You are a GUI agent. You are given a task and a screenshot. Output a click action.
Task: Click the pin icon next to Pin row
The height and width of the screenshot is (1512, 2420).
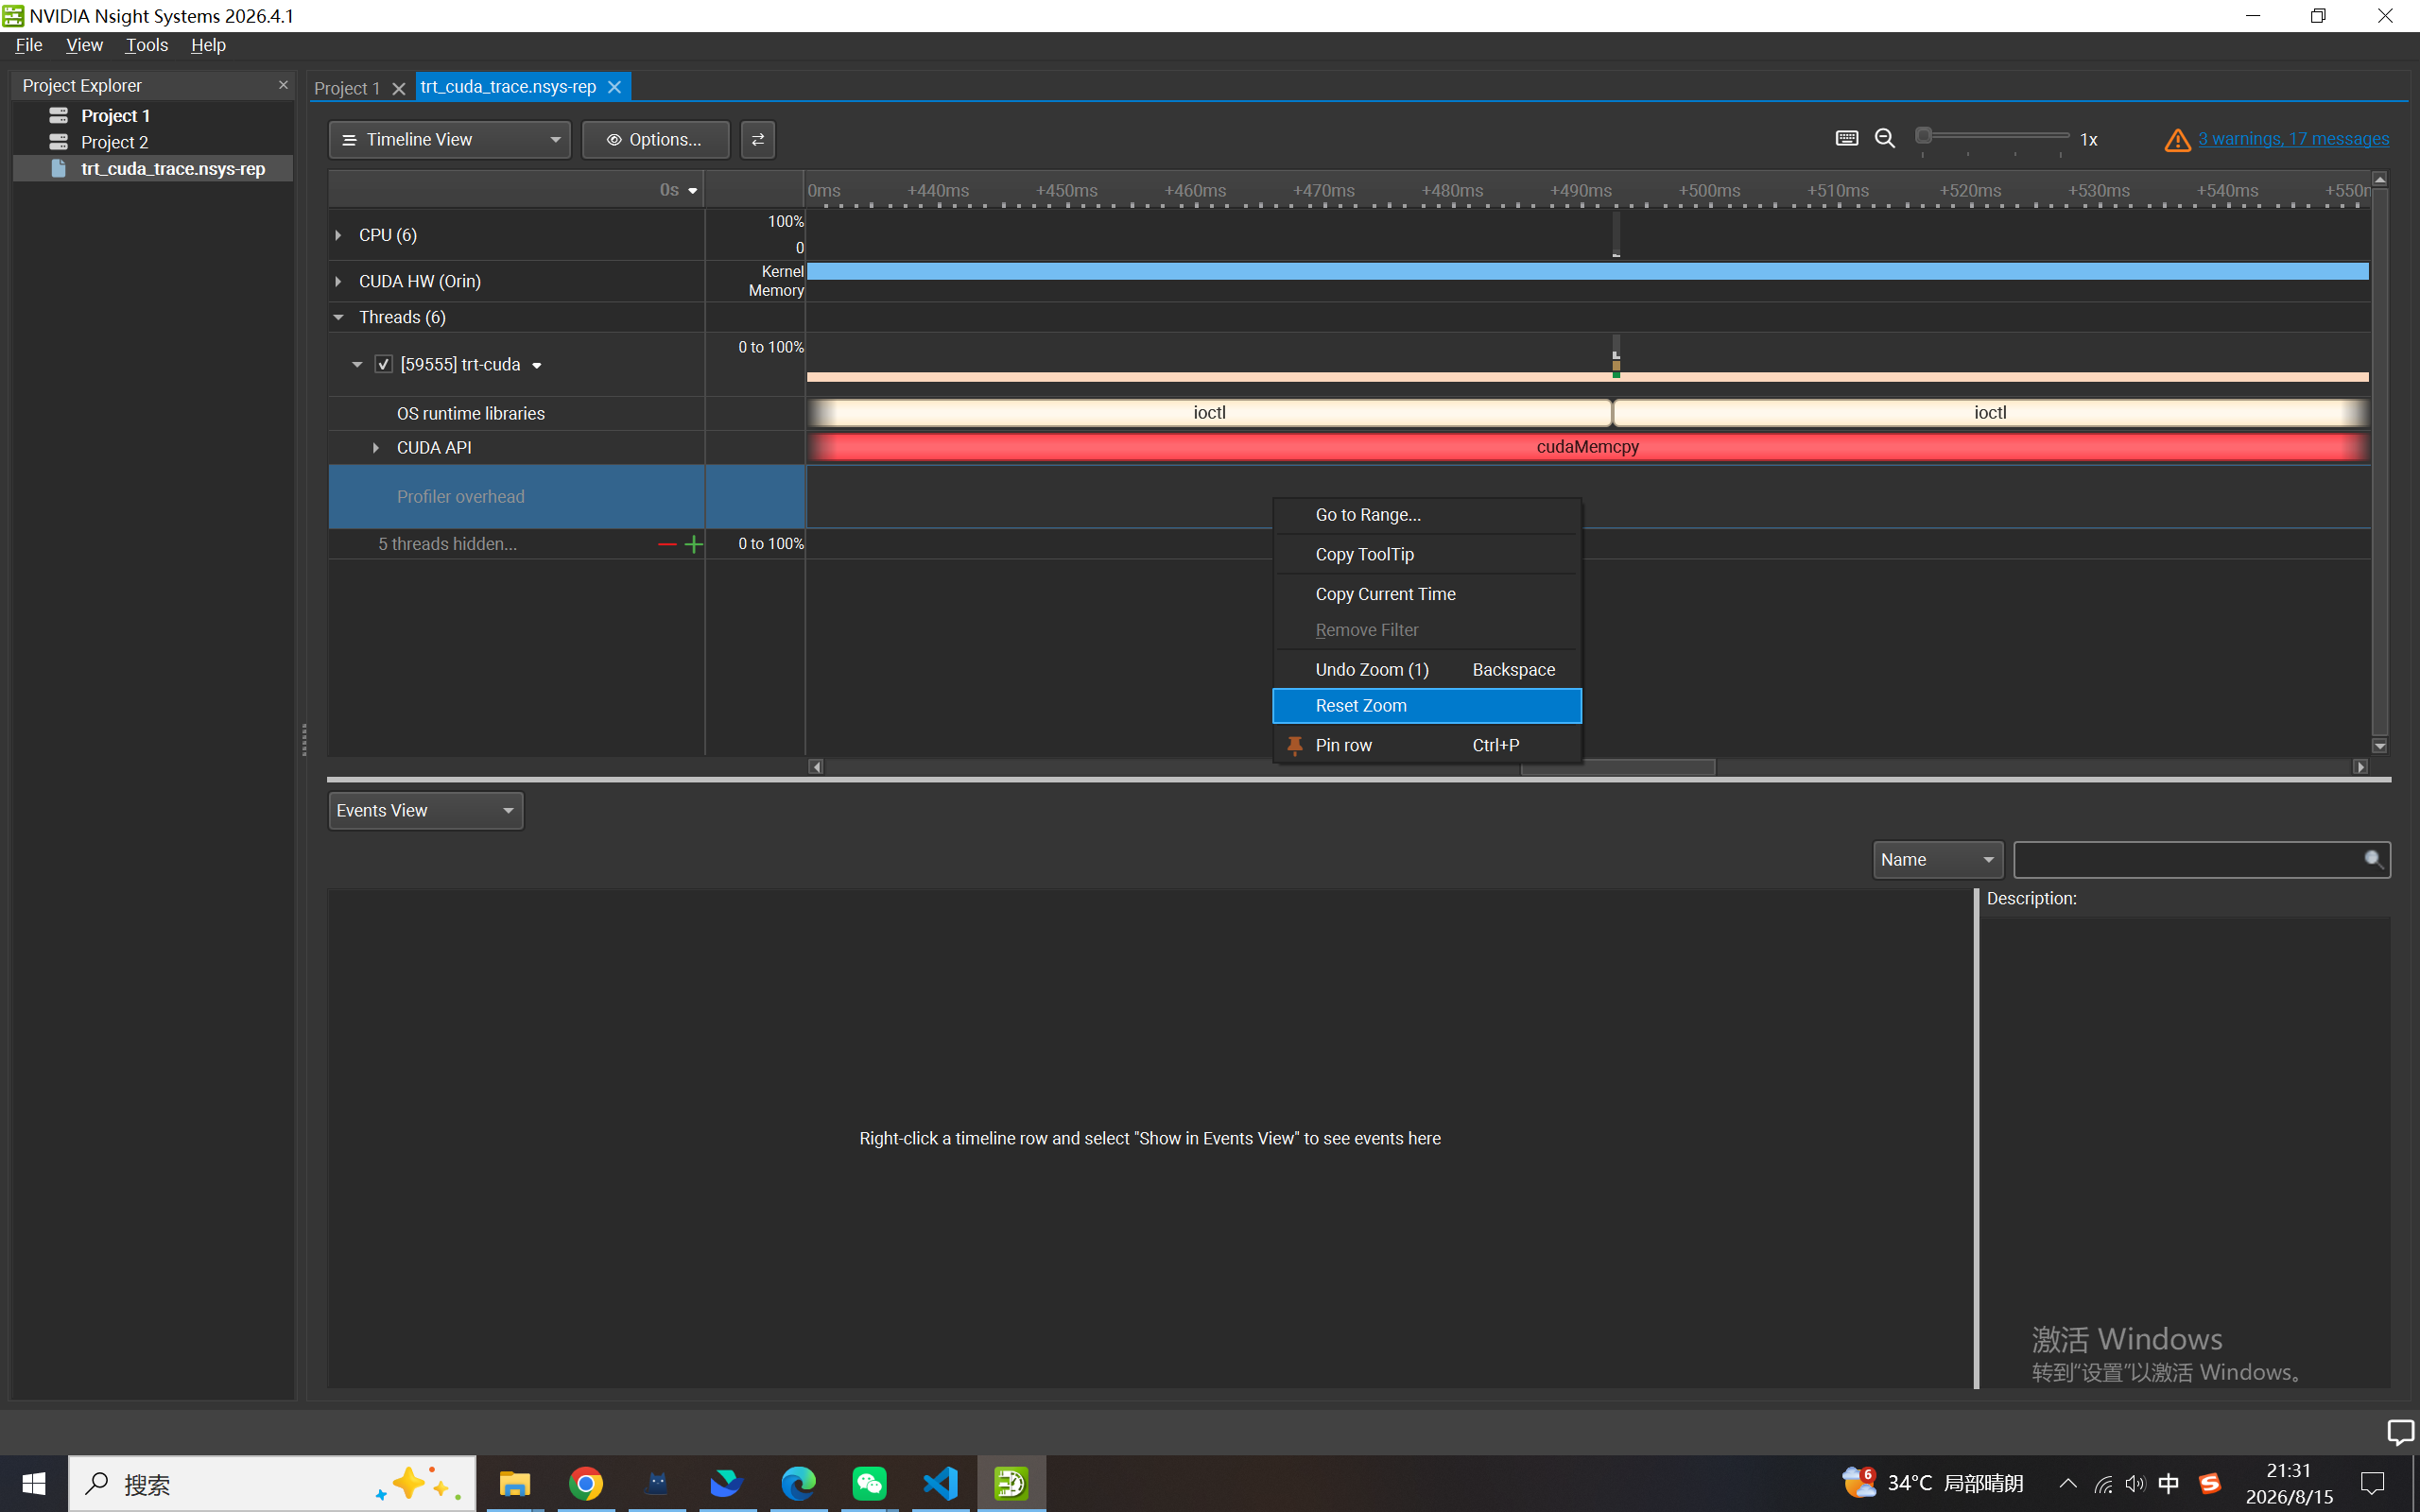(x=1295, y=745)
